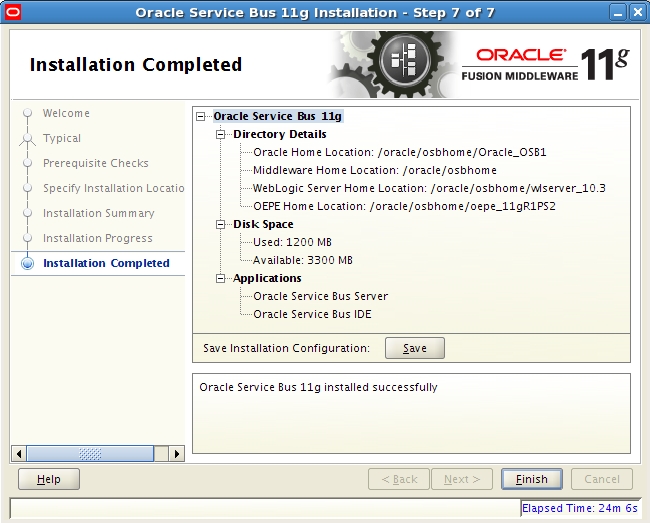Click the sidebar scroll right arrow

point(177,454)
